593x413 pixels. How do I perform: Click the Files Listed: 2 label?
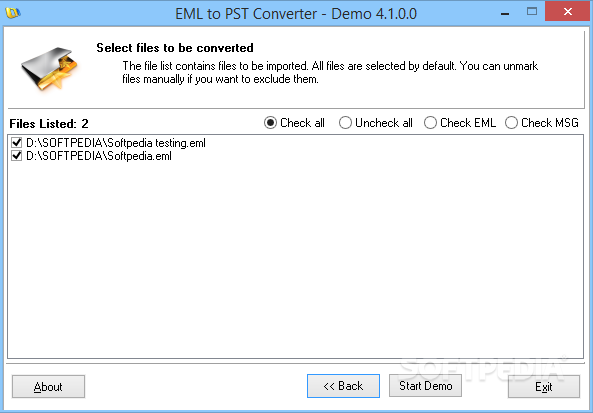click(x=49, y=124)
